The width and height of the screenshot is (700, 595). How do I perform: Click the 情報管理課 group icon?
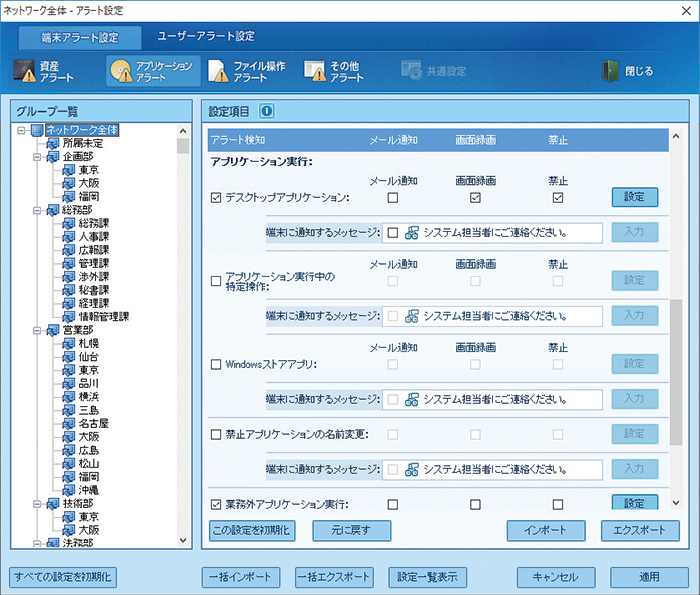69,316
